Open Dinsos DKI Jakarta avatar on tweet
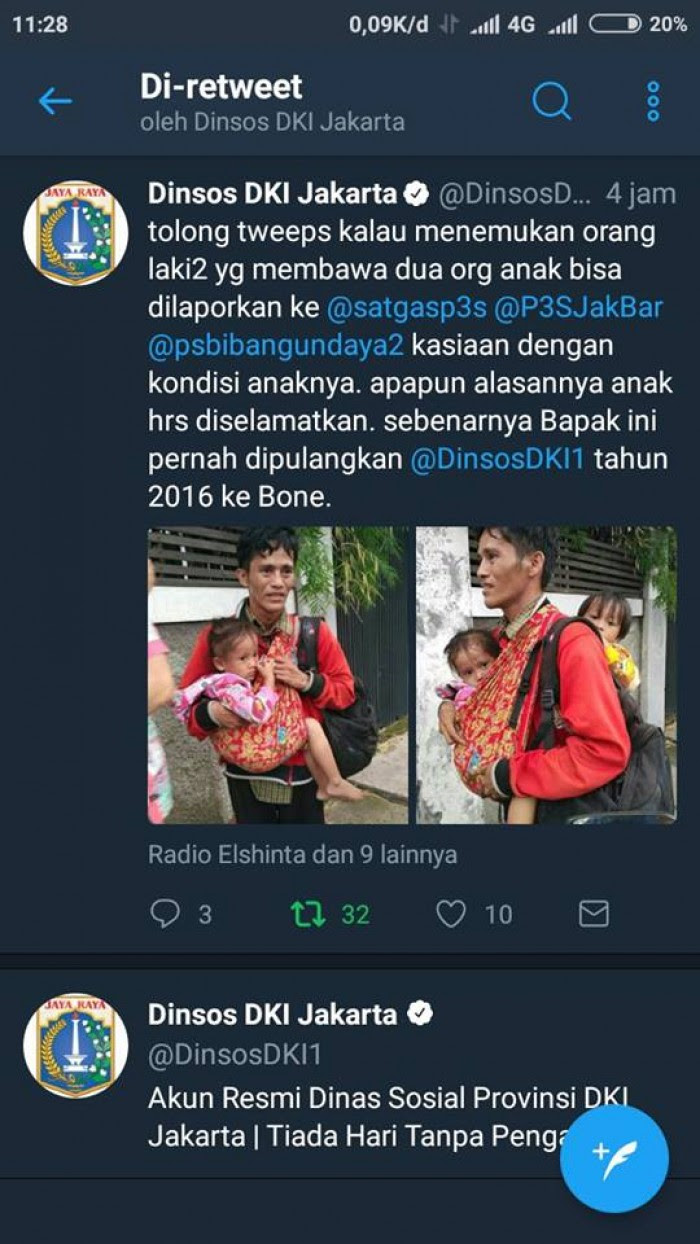The image size is (700, 1244). (76, 233)
